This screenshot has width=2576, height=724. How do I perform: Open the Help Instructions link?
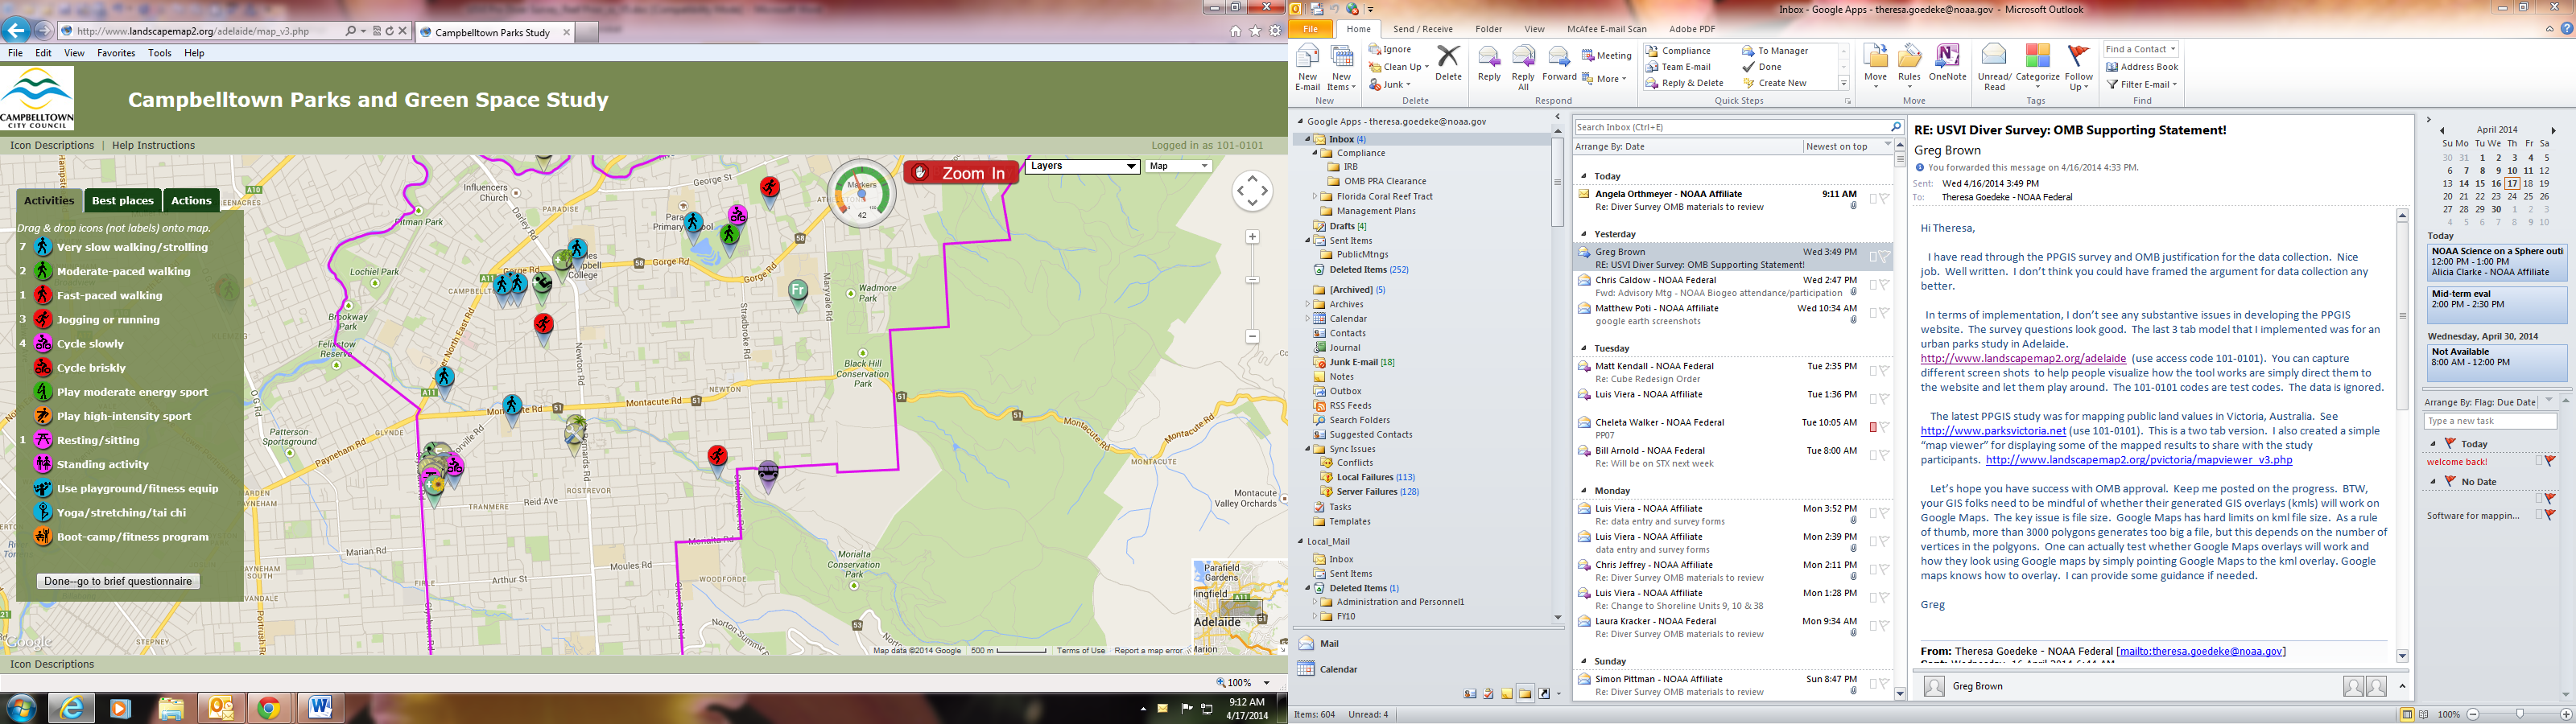(x=153, y=145)
